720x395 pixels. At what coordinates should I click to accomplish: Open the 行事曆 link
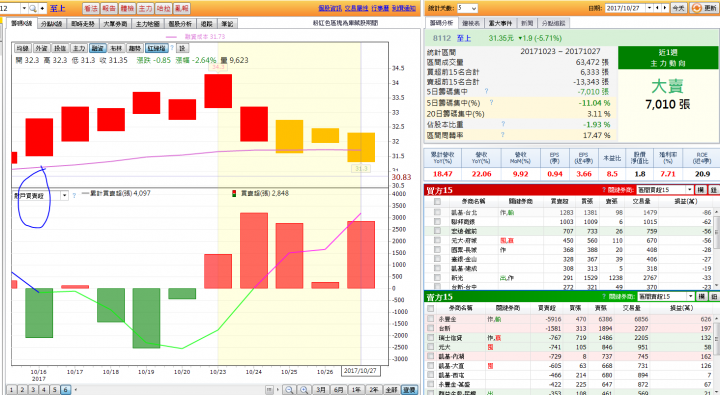pos(380,8)
